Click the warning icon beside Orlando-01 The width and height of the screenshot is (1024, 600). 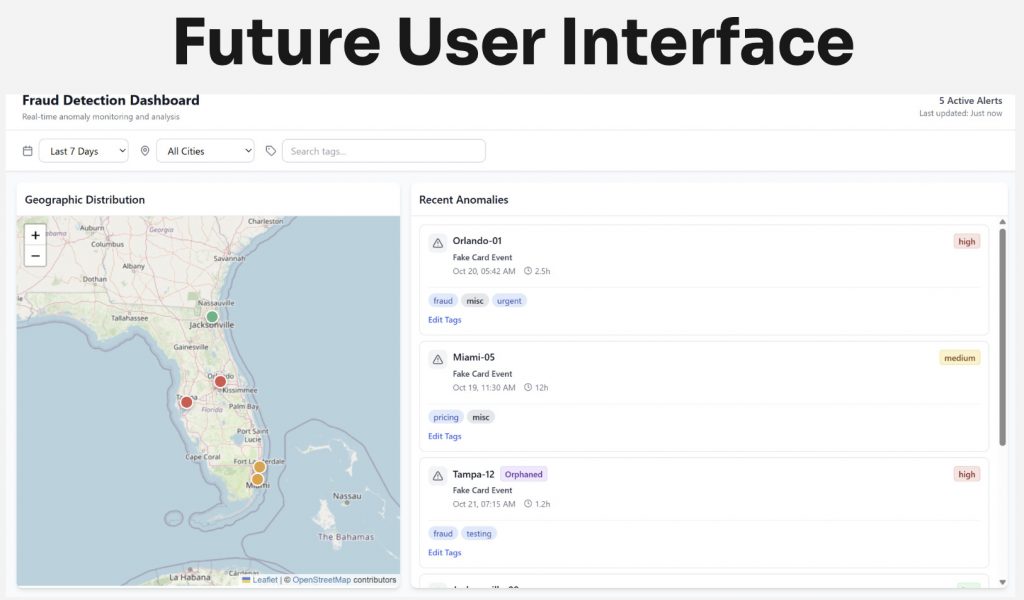click(x=437, y=243)
